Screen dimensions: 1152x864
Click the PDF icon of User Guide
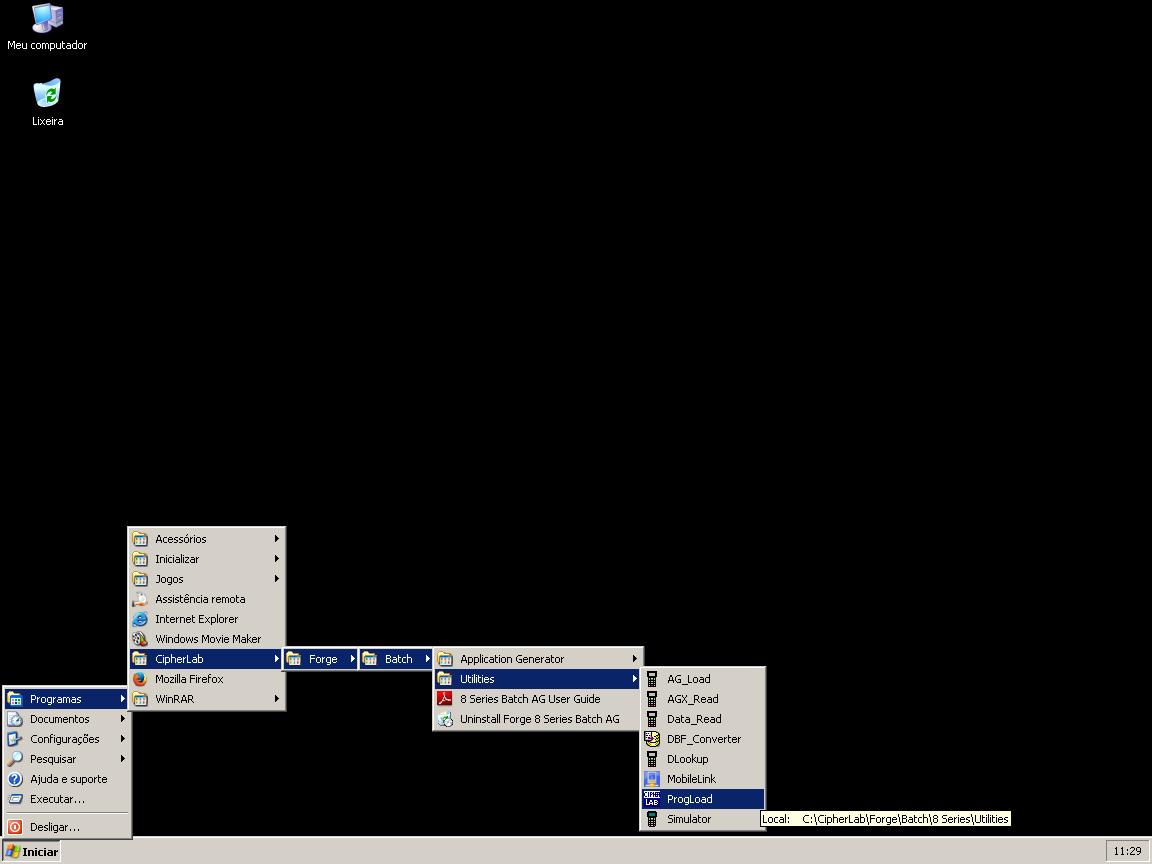click(445, 699)
